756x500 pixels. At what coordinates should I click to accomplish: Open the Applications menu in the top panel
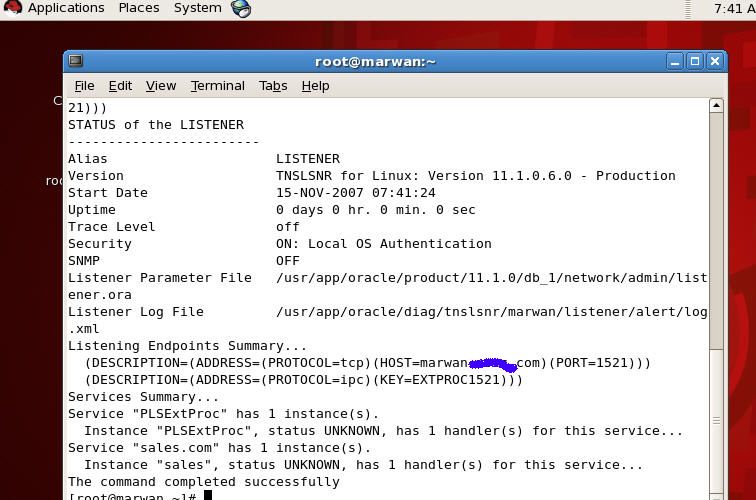(65, 8)
